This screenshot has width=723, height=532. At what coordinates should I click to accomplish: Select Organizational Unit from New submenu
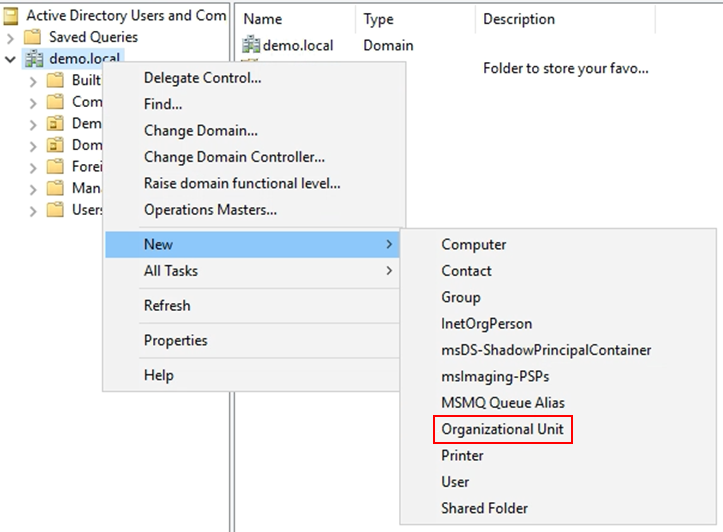[x=503, y=429]
